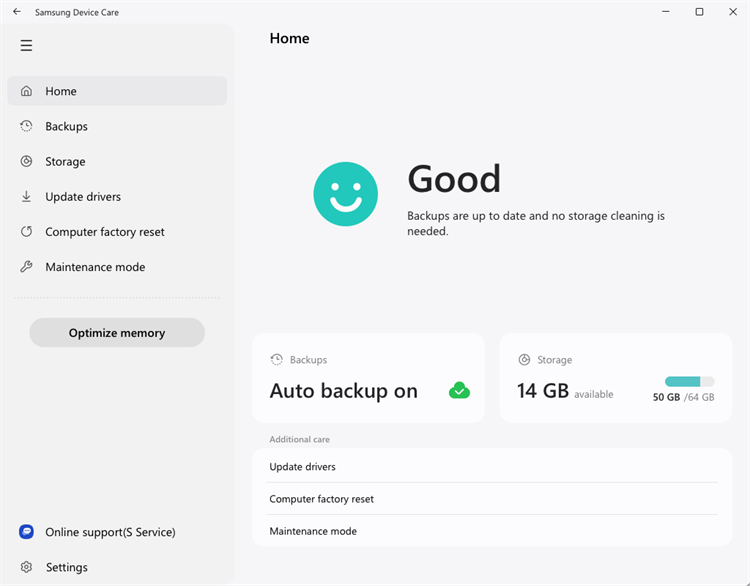Screen dimensions: 750x586
Task: Go back using the title bar arrow
Action: (17, 11)
